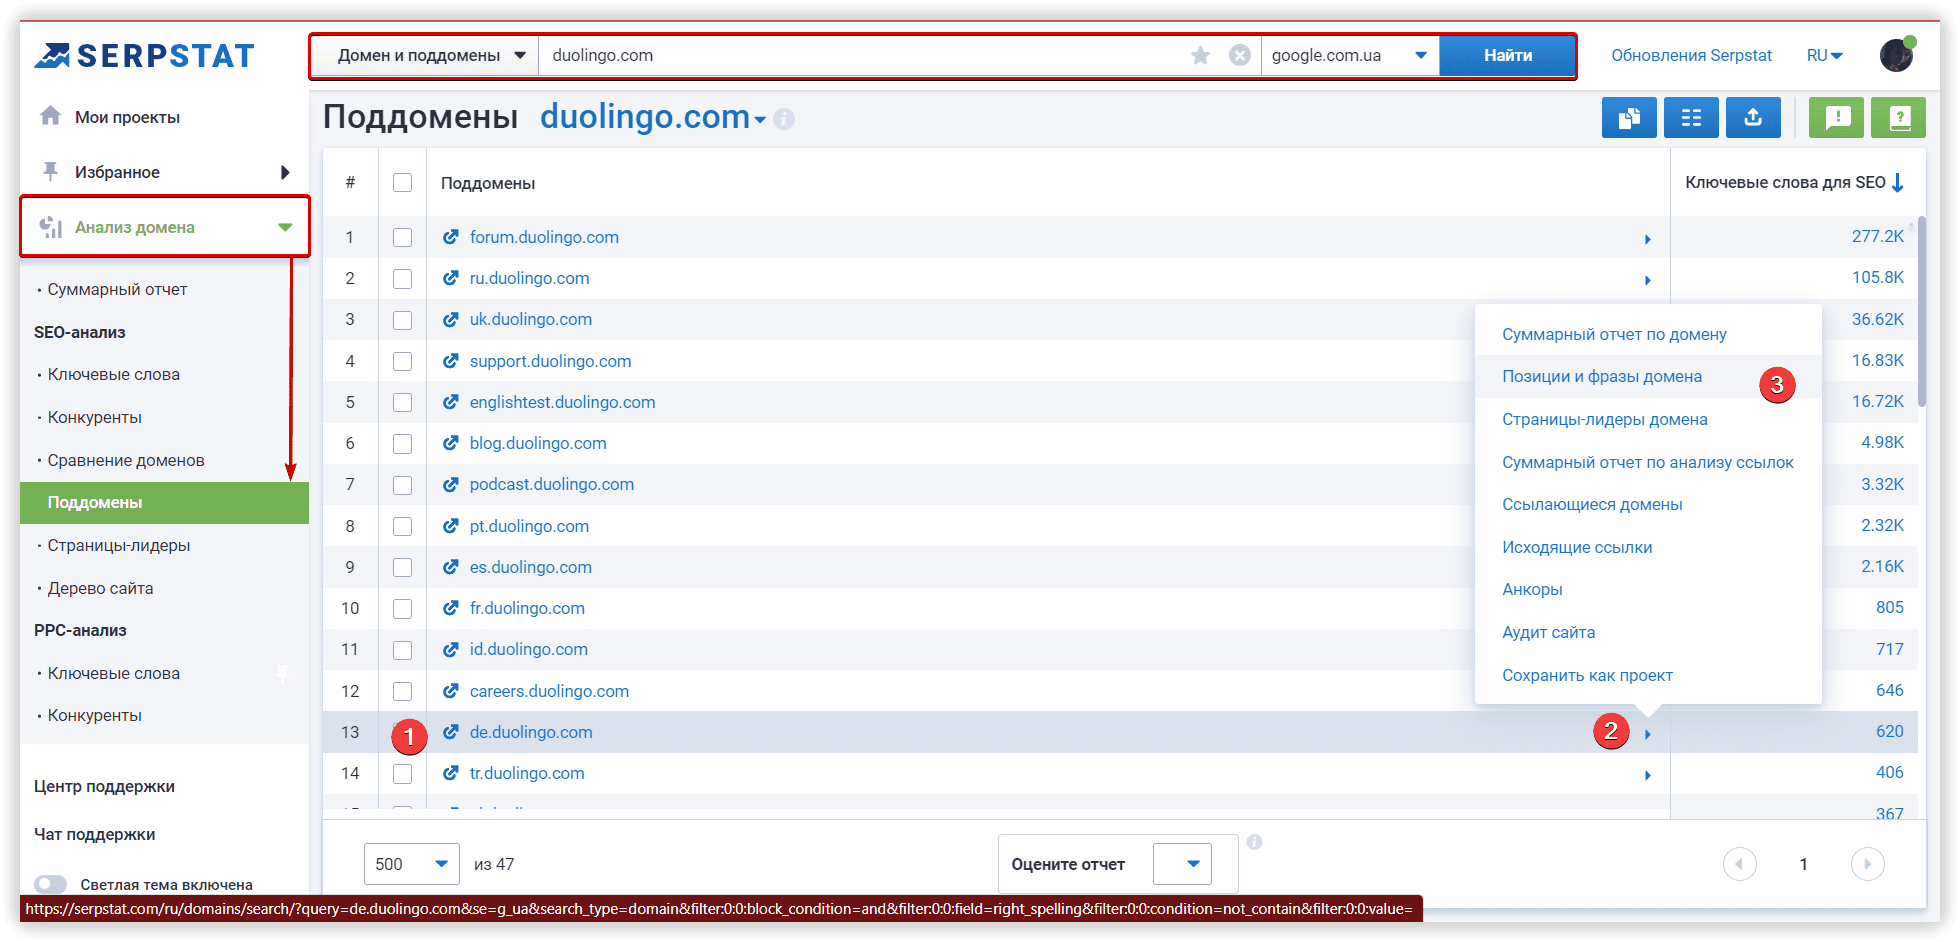The image size is (1960, 942).
Task: Open de.duolingo.com subdomain link
Action: 531,732
